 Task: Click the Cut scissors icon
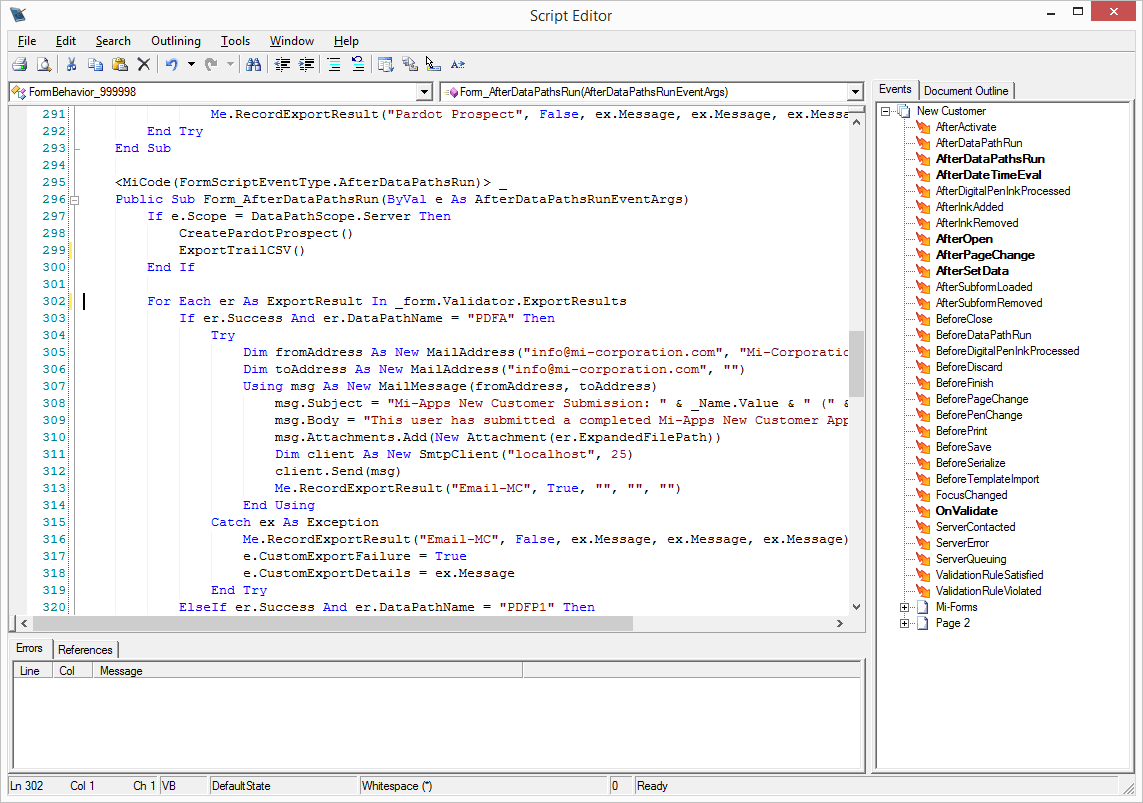[72, 64]
